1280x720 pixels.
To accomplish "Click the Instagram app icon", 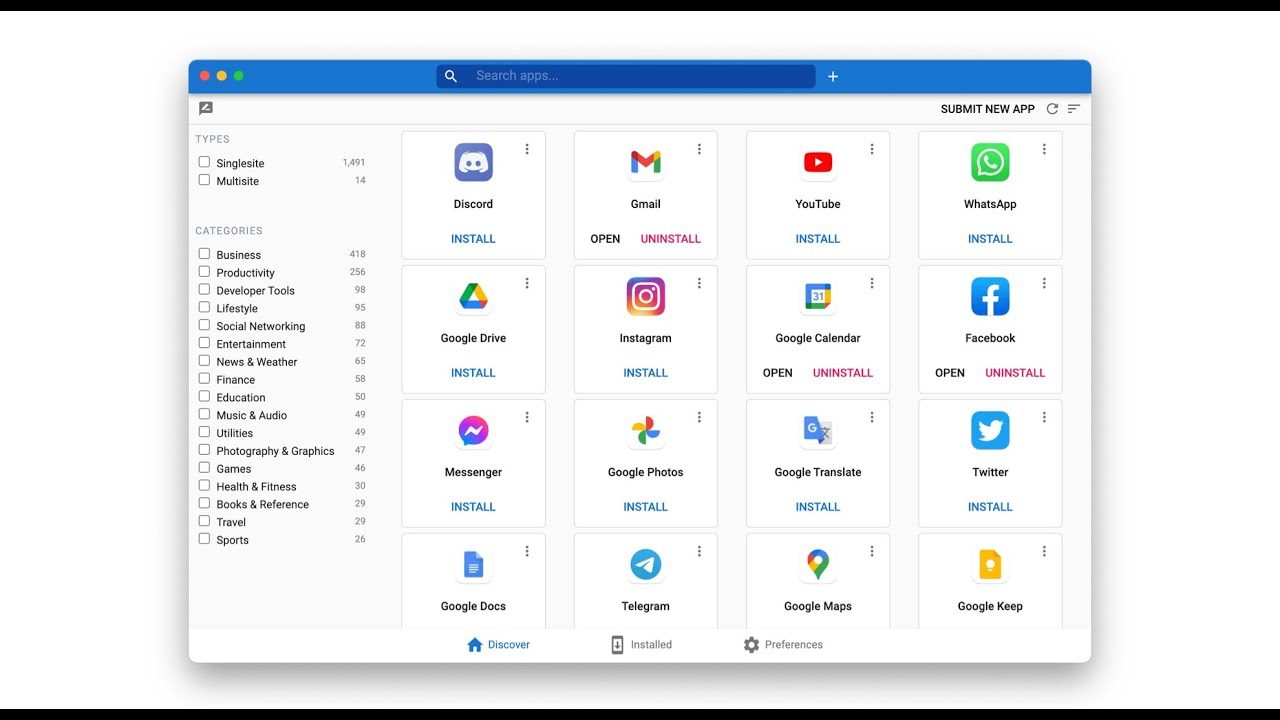I will [x=646, y=296].
